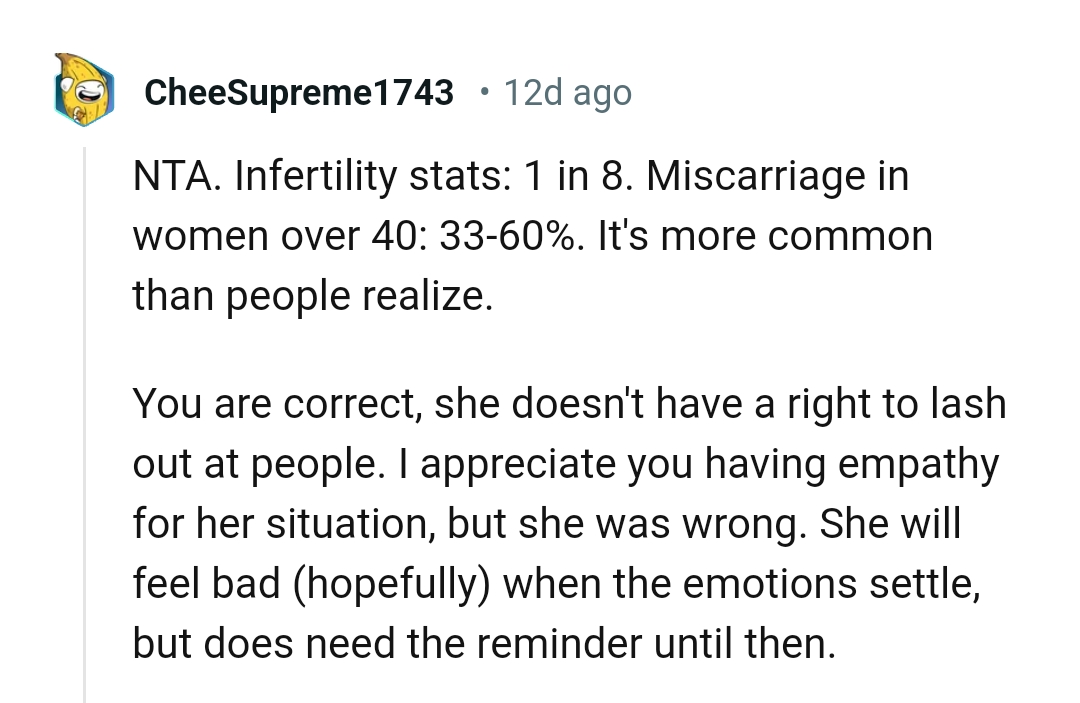Screen dimensions: 1080x703
Task: Open the CheeSupreme1743 user profile link
Action: [299, 93]
